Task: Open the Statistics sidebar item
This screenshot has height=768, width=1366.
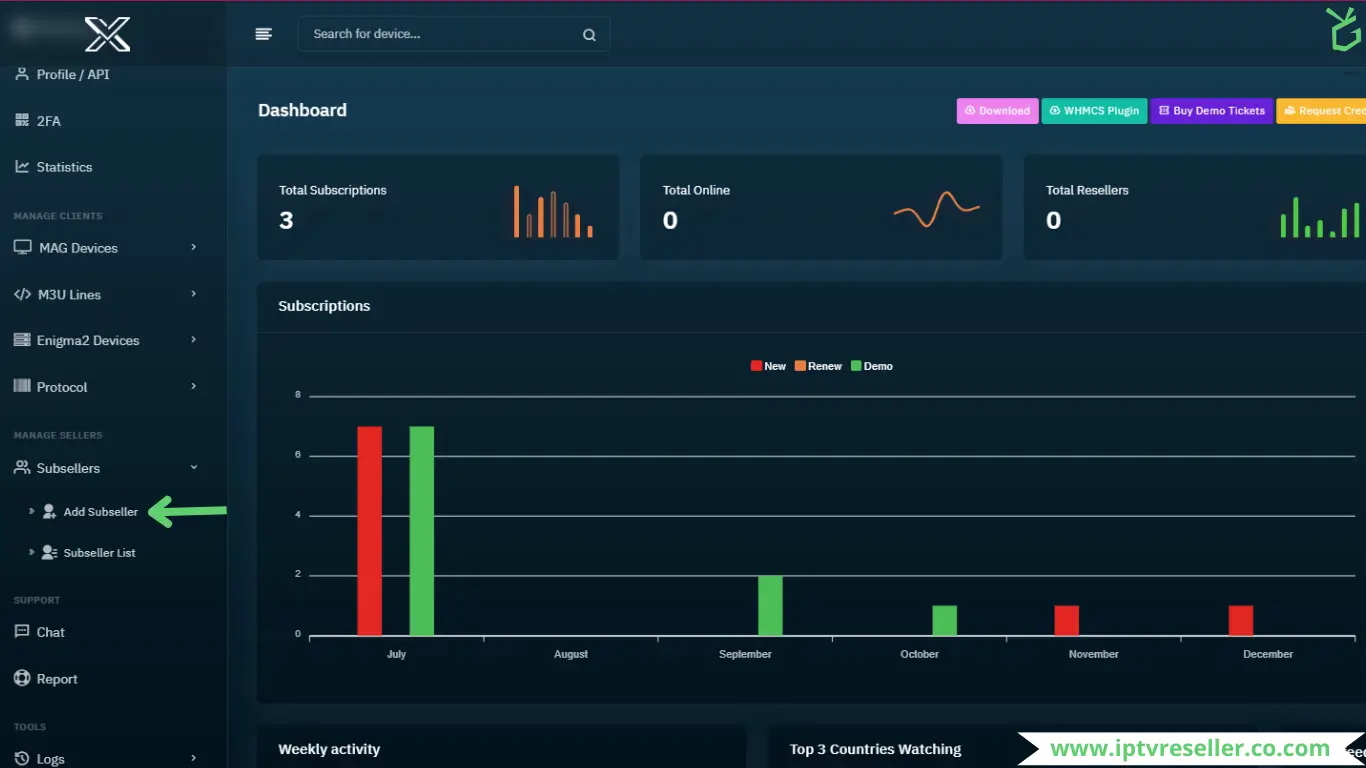Action: click(64, 167)
